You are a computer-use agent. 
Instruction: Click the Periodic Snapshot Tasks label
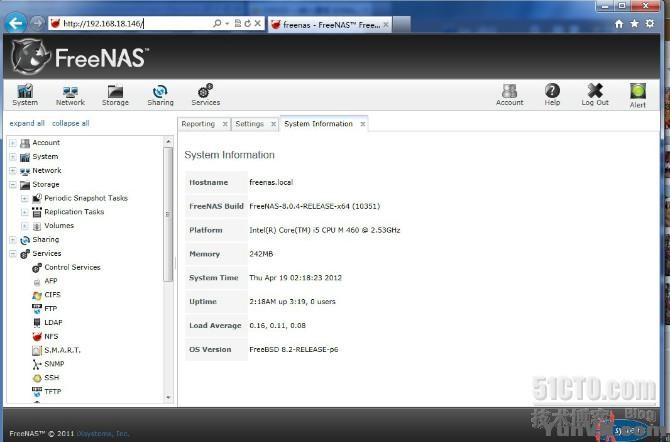pyautogui.click(x=86, y=198)
